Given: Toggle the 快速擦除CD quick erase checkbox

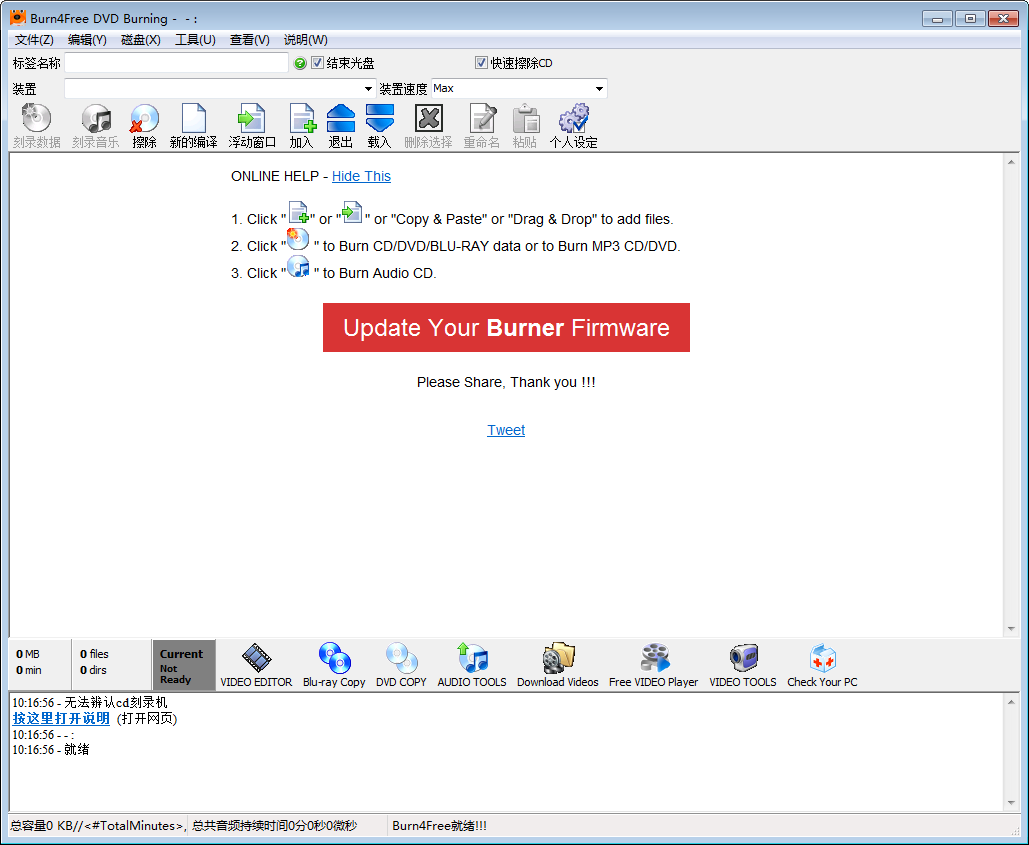Looking at the screenshot, I should [x=481, y=62].
